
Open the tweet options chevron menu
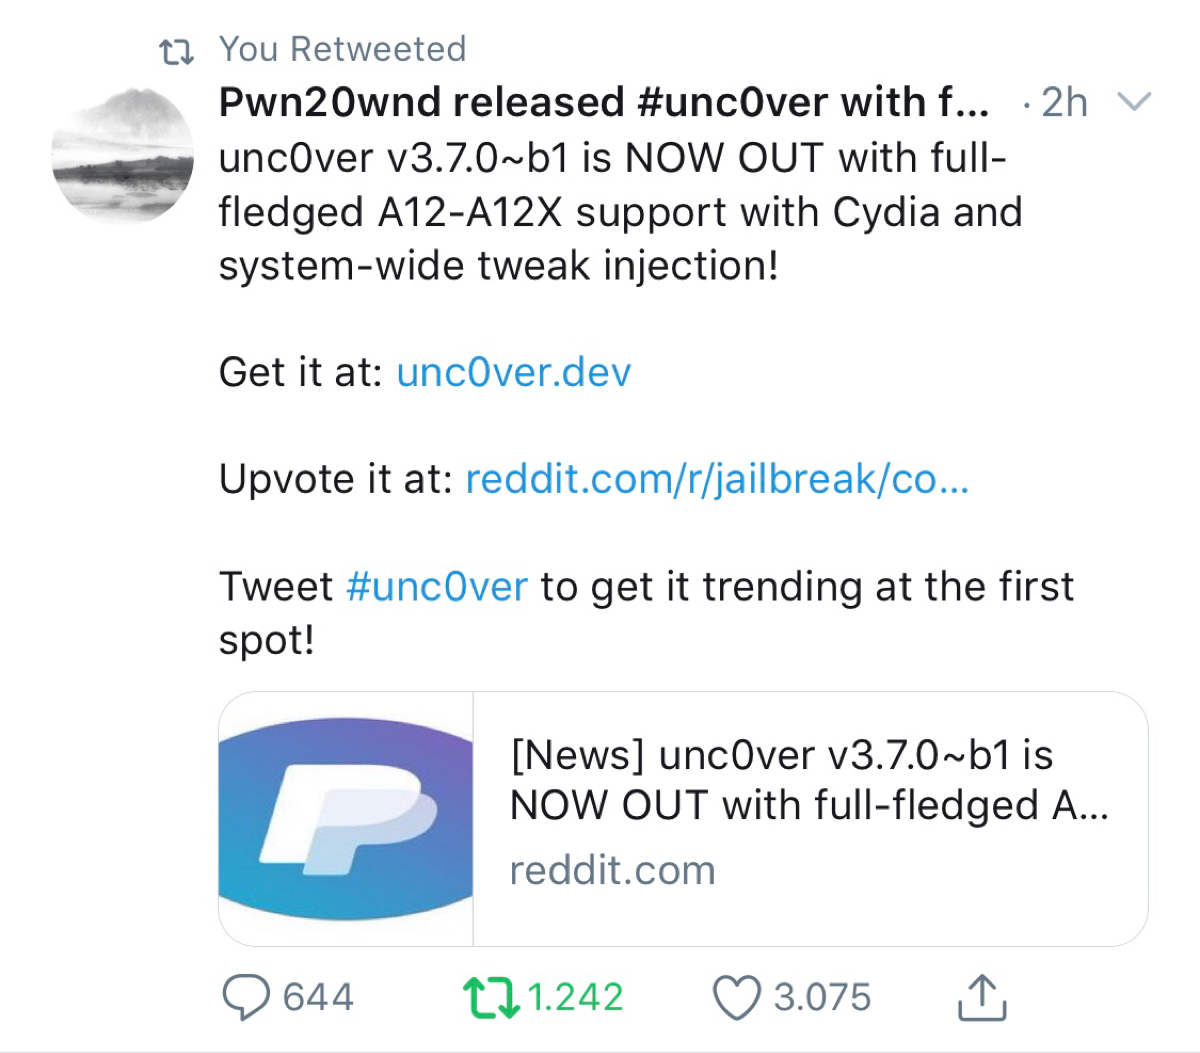click(x=1134, y=102)
